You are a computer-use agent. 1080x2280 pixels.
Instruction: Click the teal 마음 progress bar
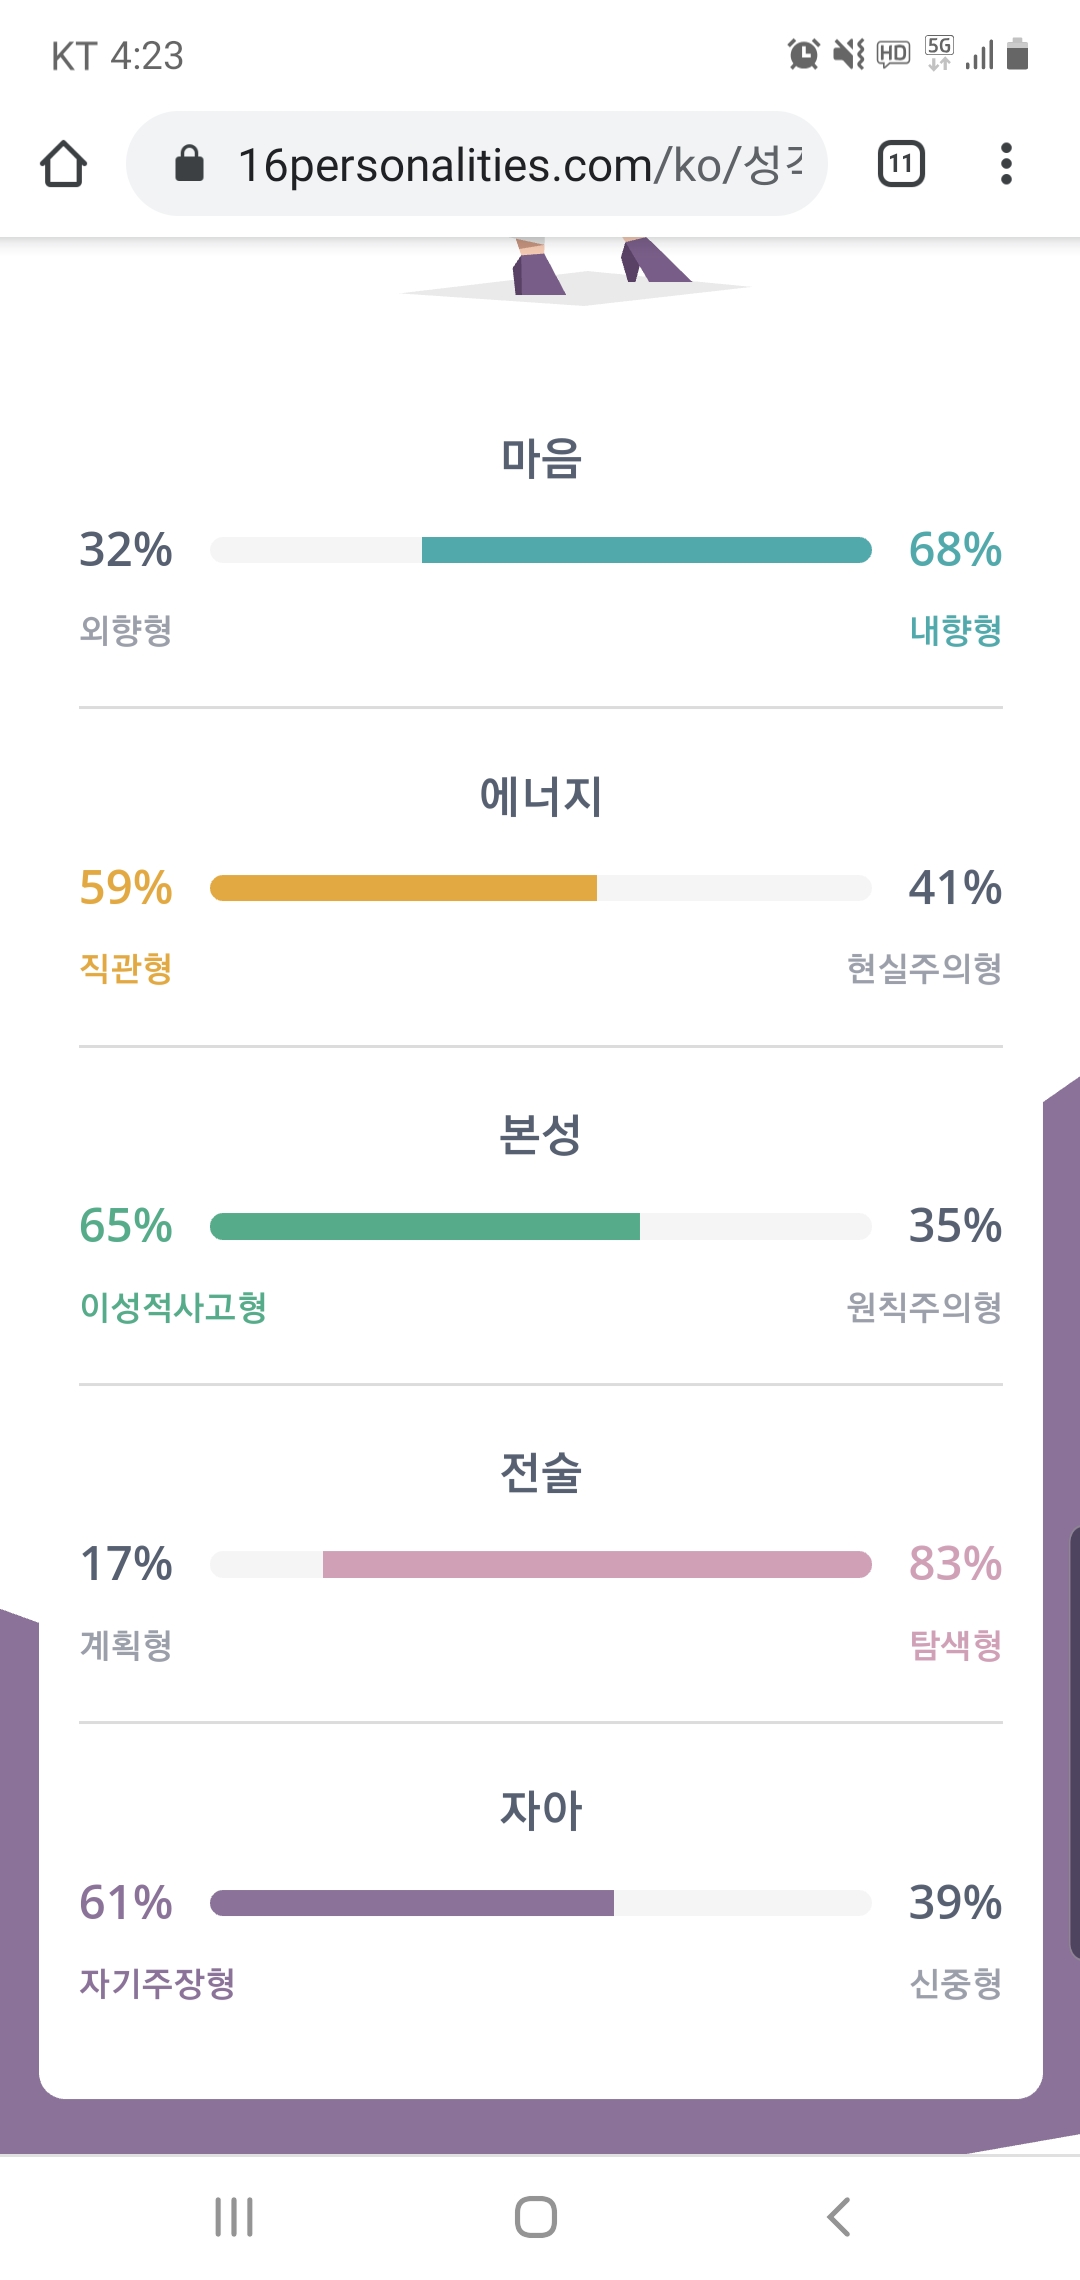click(x=646, y=550)
